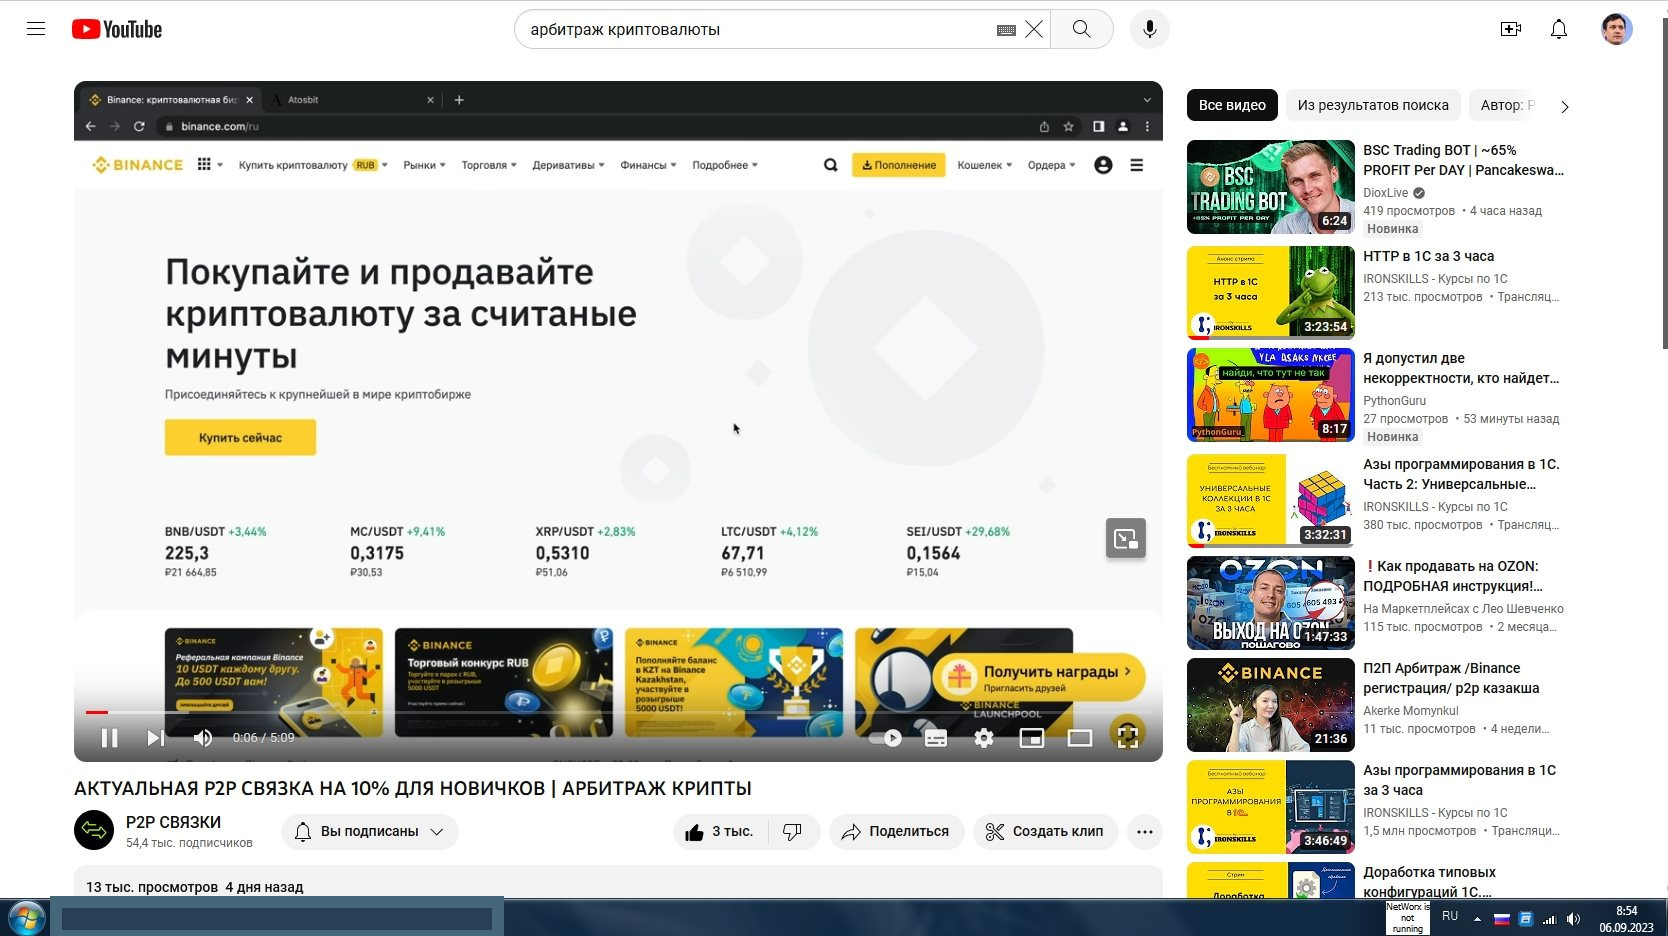Image resolution: width=1668 pixels, height=936 pixels.
Task: Toggle theater mode
Action: [1080, 738]
